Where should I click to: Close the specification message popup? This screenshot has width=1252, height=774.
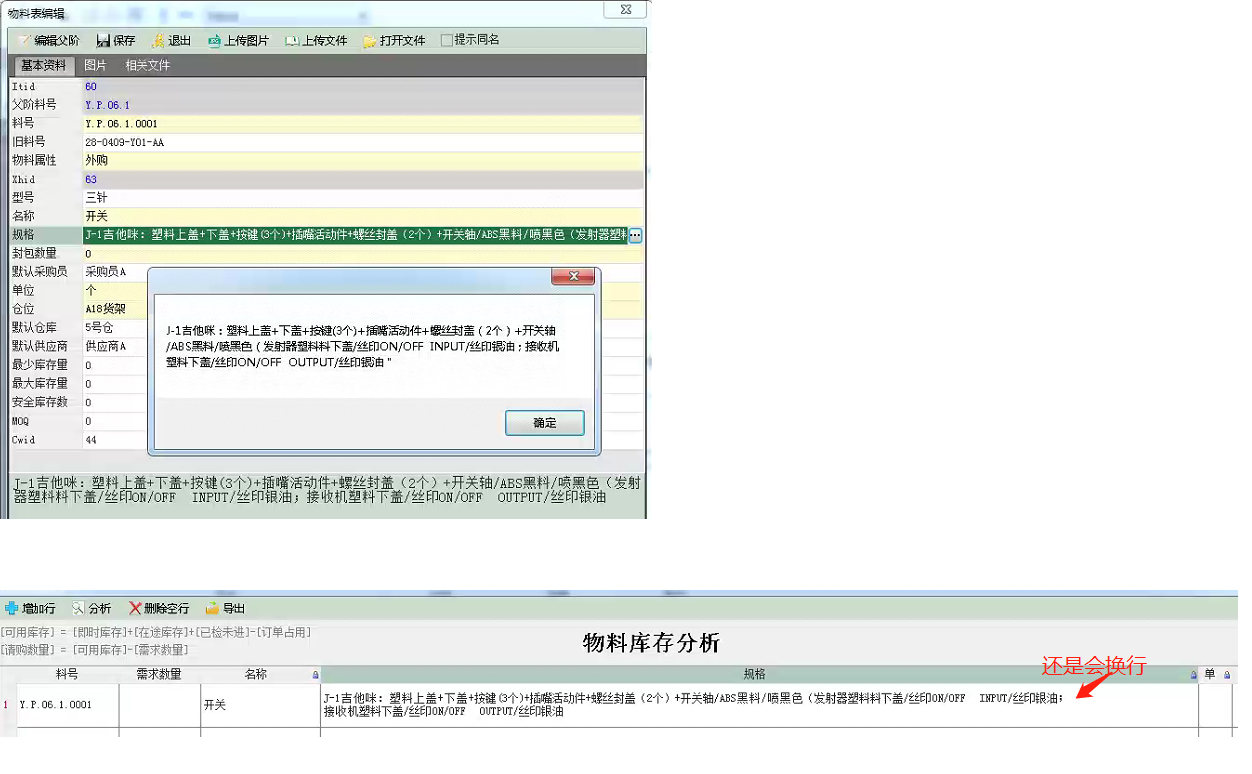click(573, 276)
